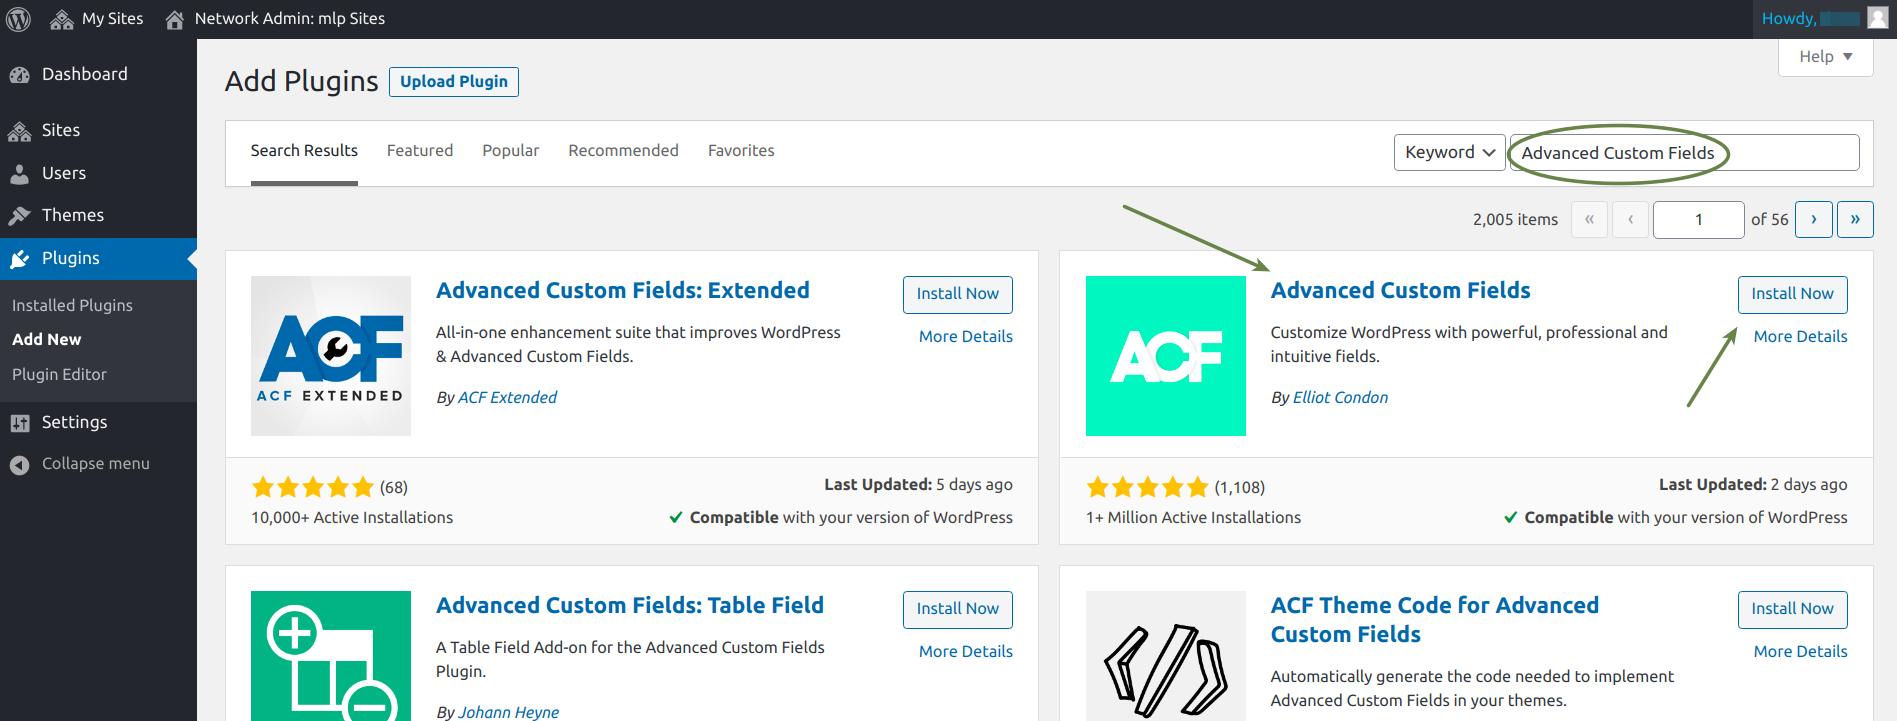Viewport: 1897px width, 721px height.
Task: Click the Dashboard gauge icon in sidebar
Action: pos(19,75)
